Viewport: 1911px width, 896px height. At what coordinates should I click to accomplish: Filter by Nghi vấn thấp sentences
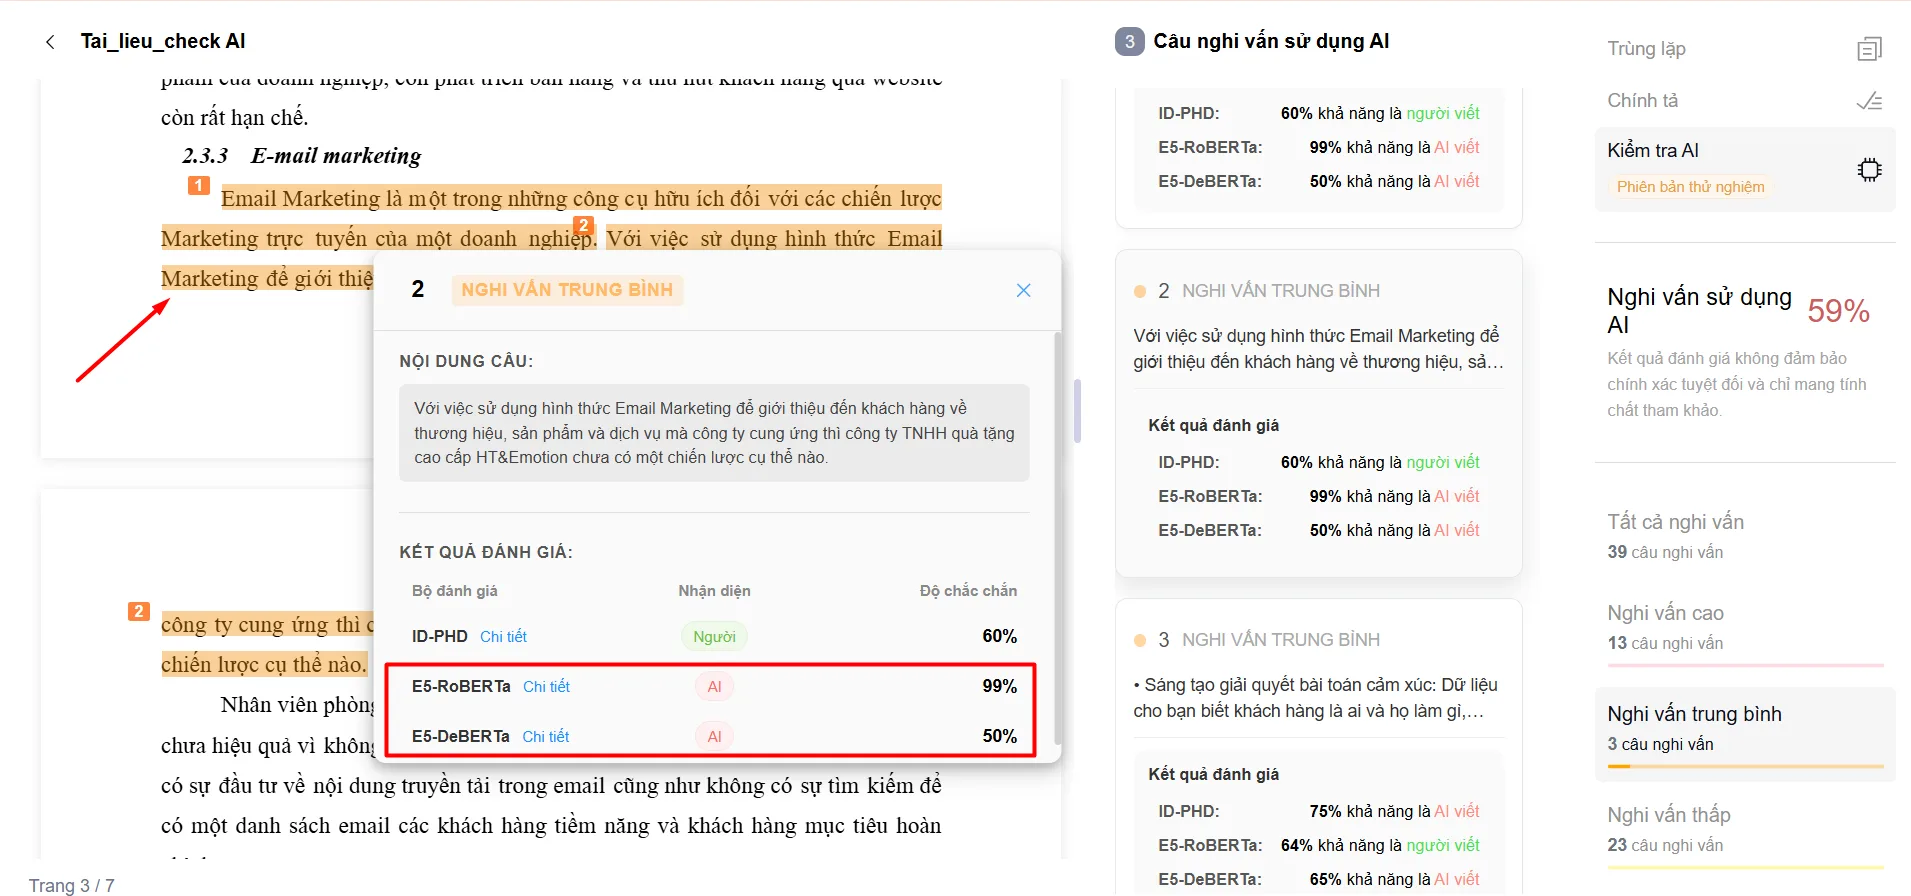point(1745,830)
